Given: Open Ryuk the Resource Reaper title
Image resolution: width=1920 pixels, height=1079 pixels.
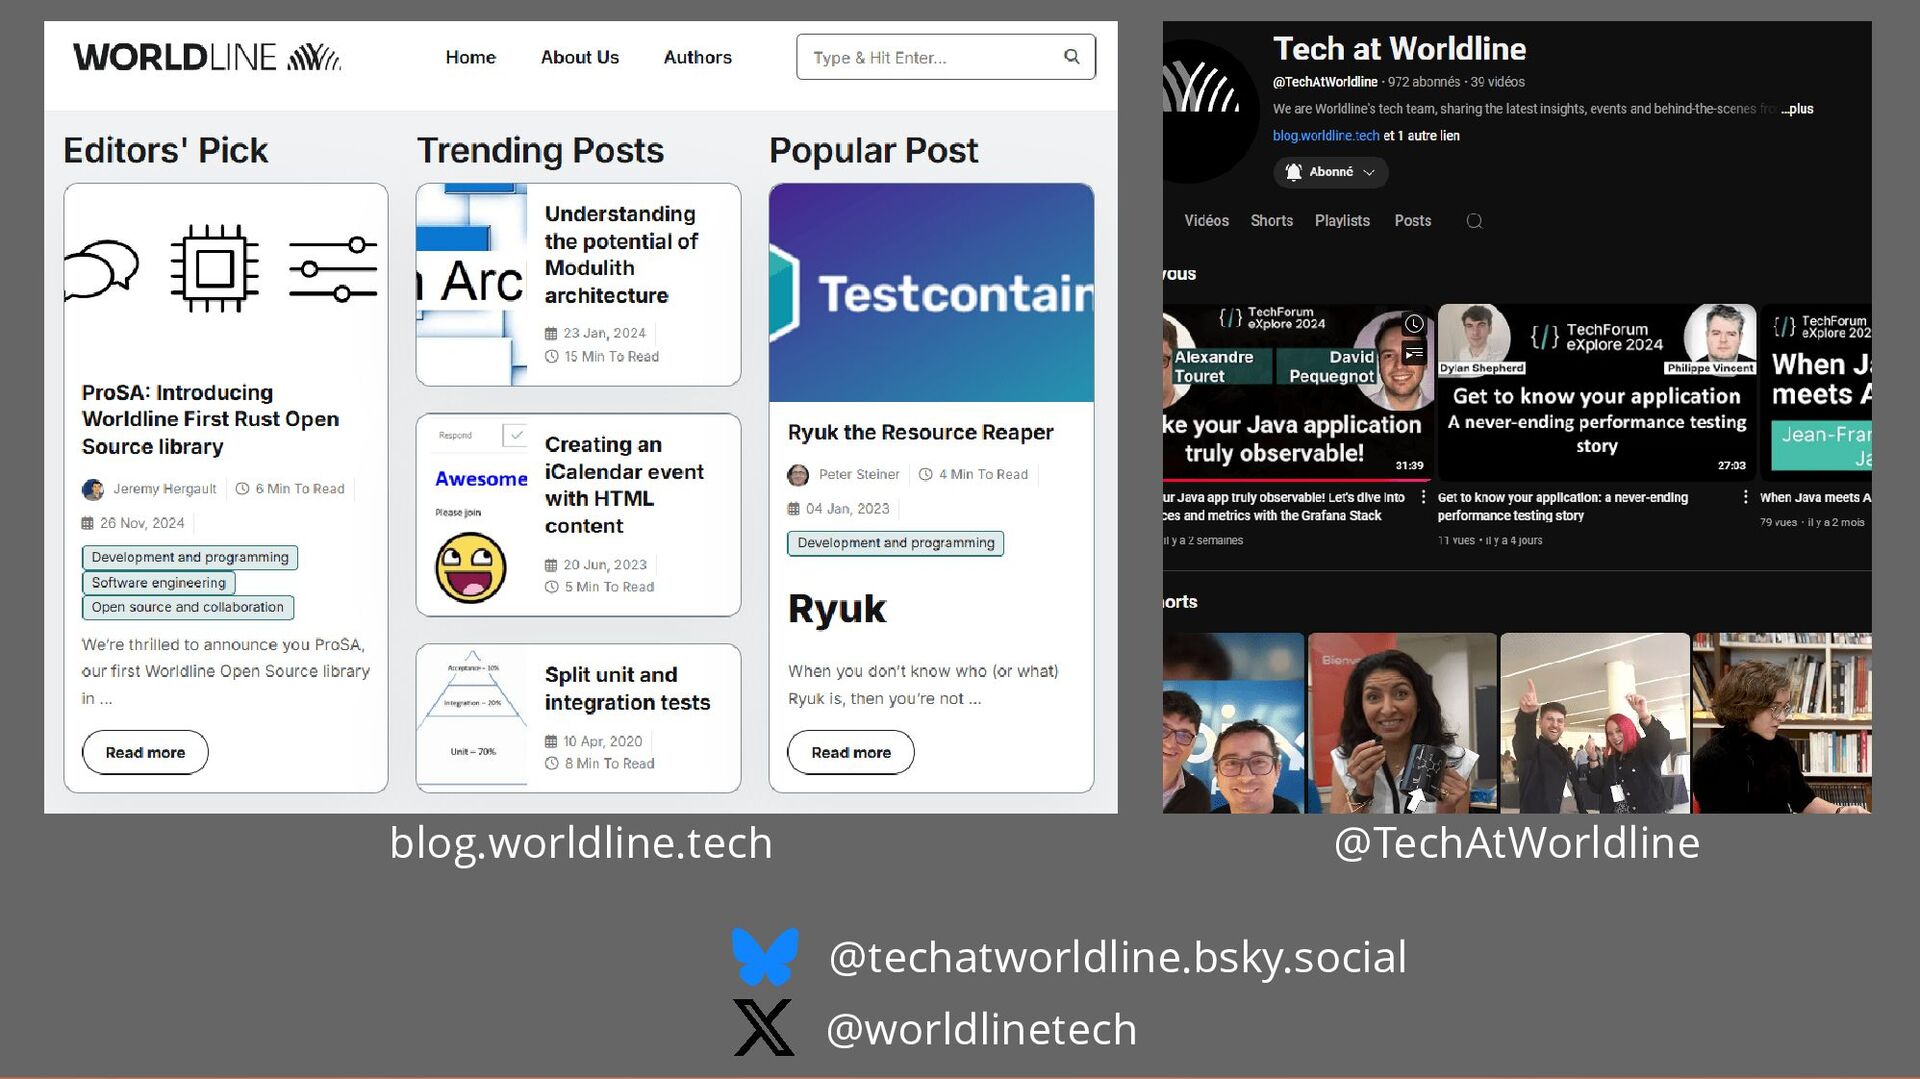Looking at the screenshot, I should tap(920, 432).
